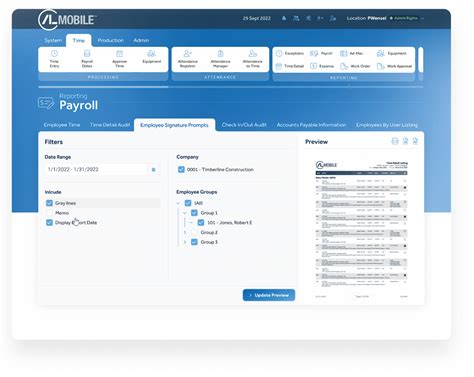The height and width of the screenshot is (377, 474).
Task: Collapse the Group 1 tree node
Action: pos(185,213)
